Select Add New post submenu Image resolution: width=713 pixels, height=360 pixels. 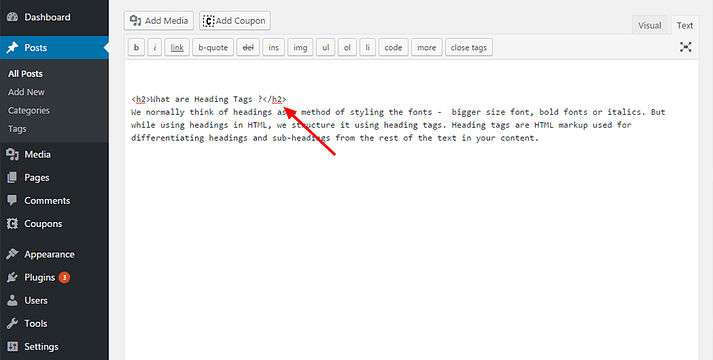26,92
